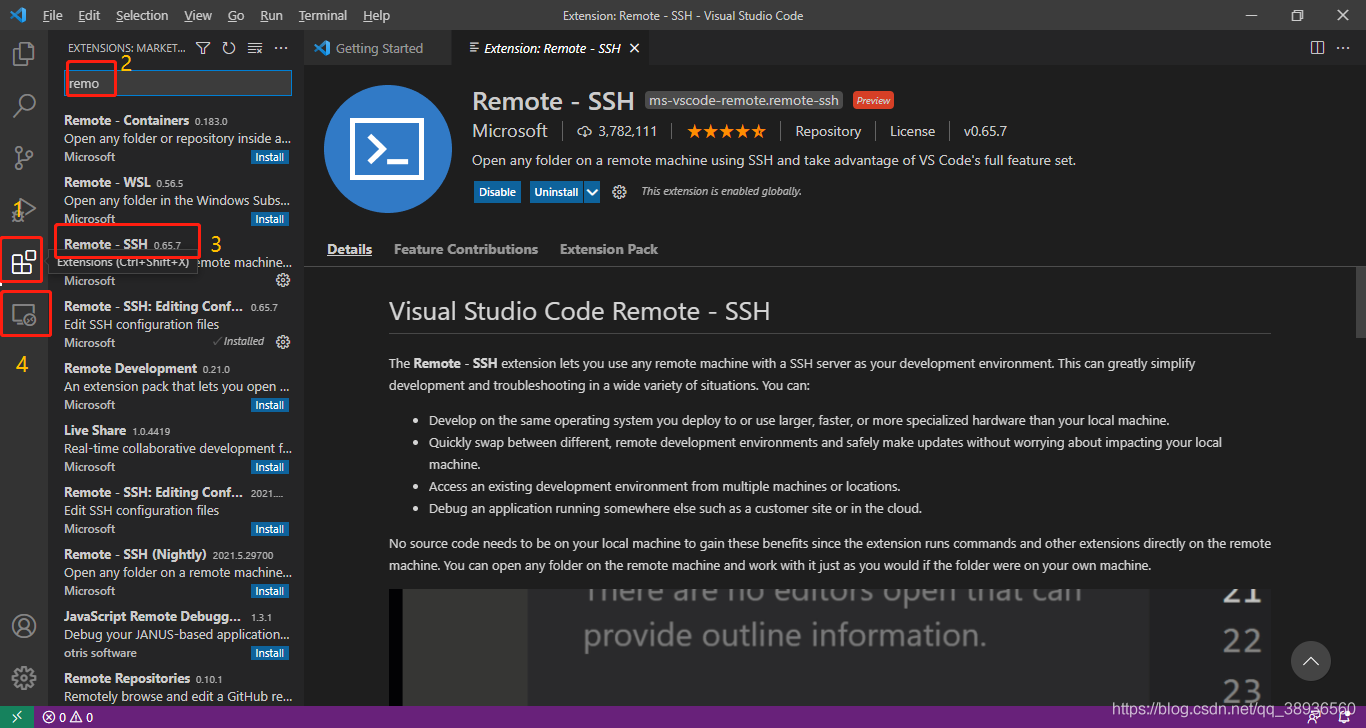
Task: Expand the Uninstall dropdown arrow
Action: (592, 192)
